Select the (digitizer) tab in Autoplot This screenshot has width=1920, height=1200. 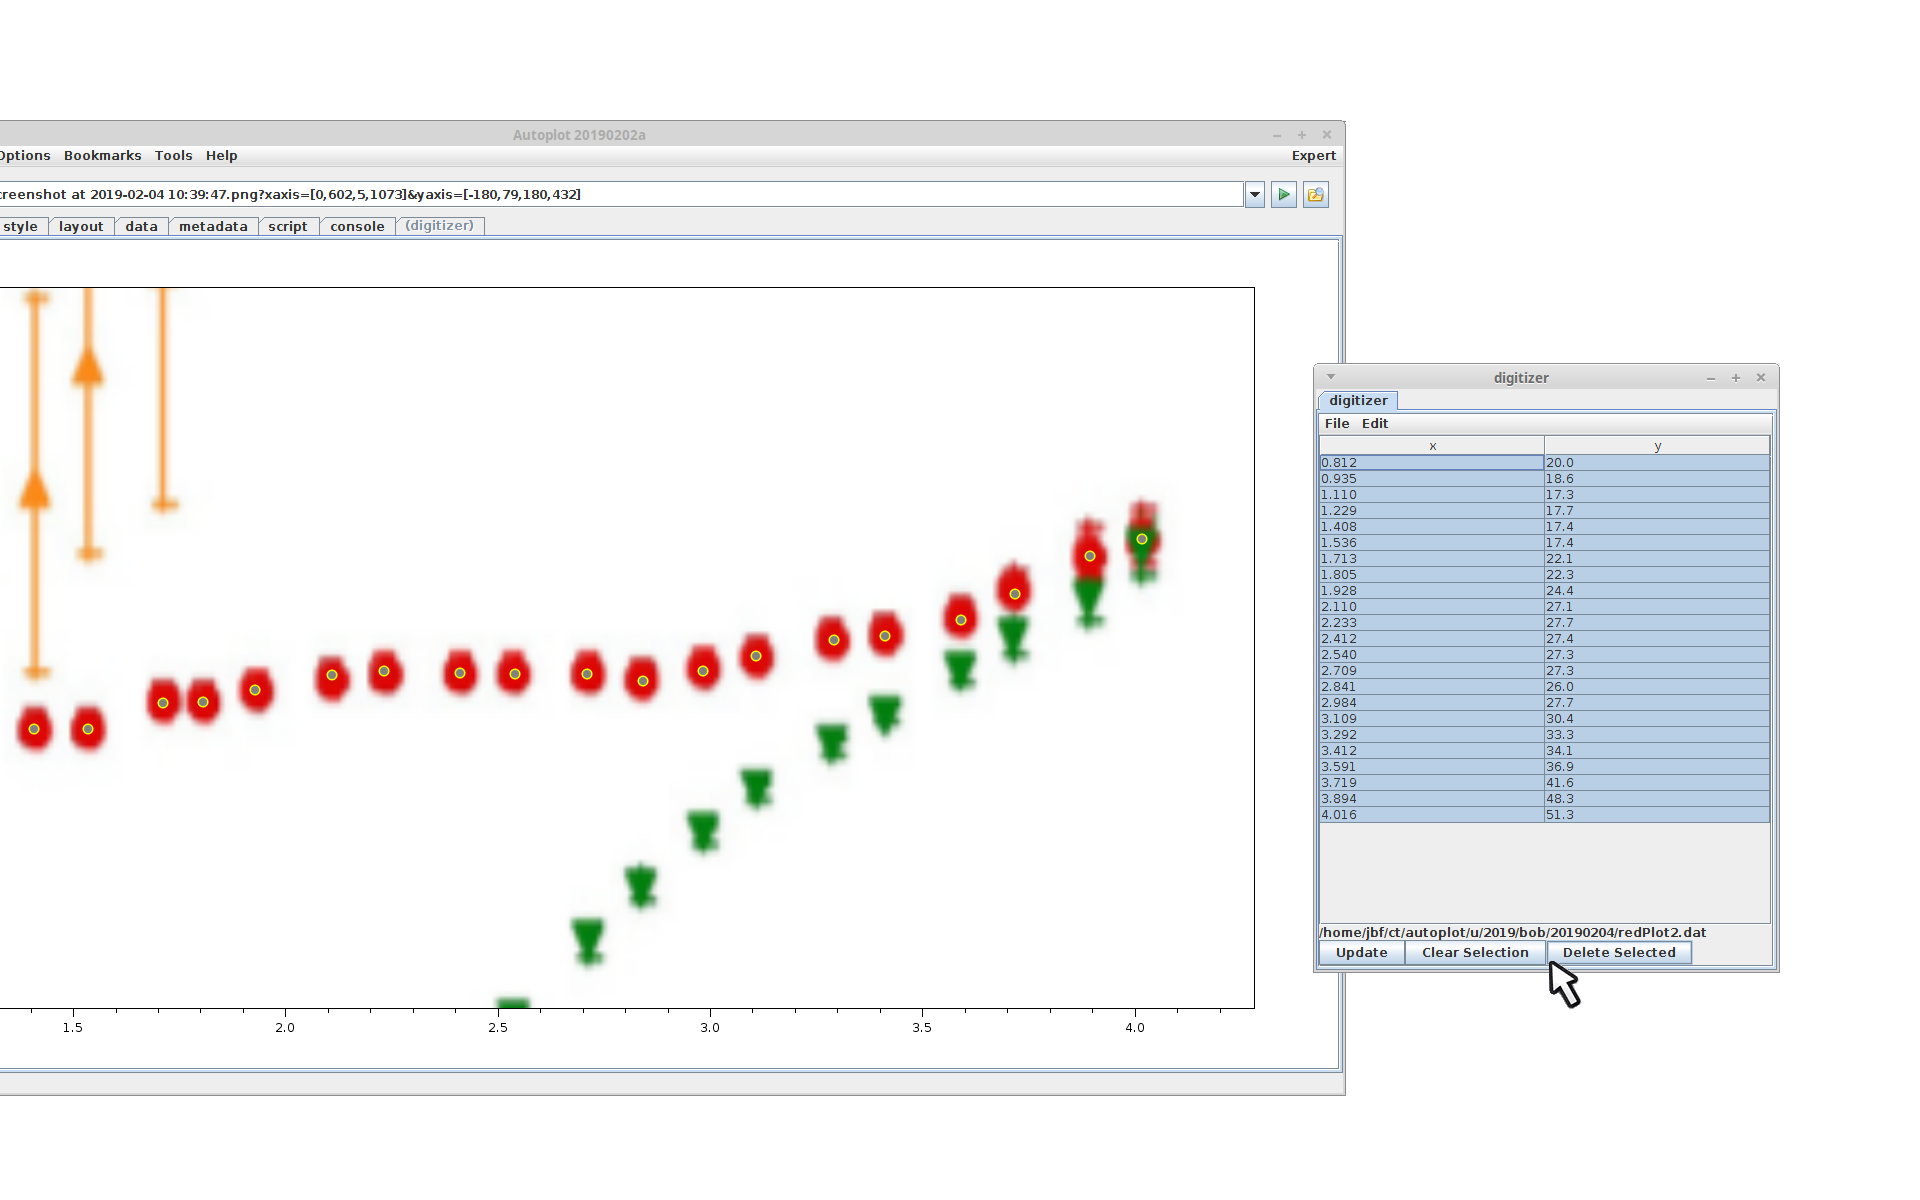(440, 226)
